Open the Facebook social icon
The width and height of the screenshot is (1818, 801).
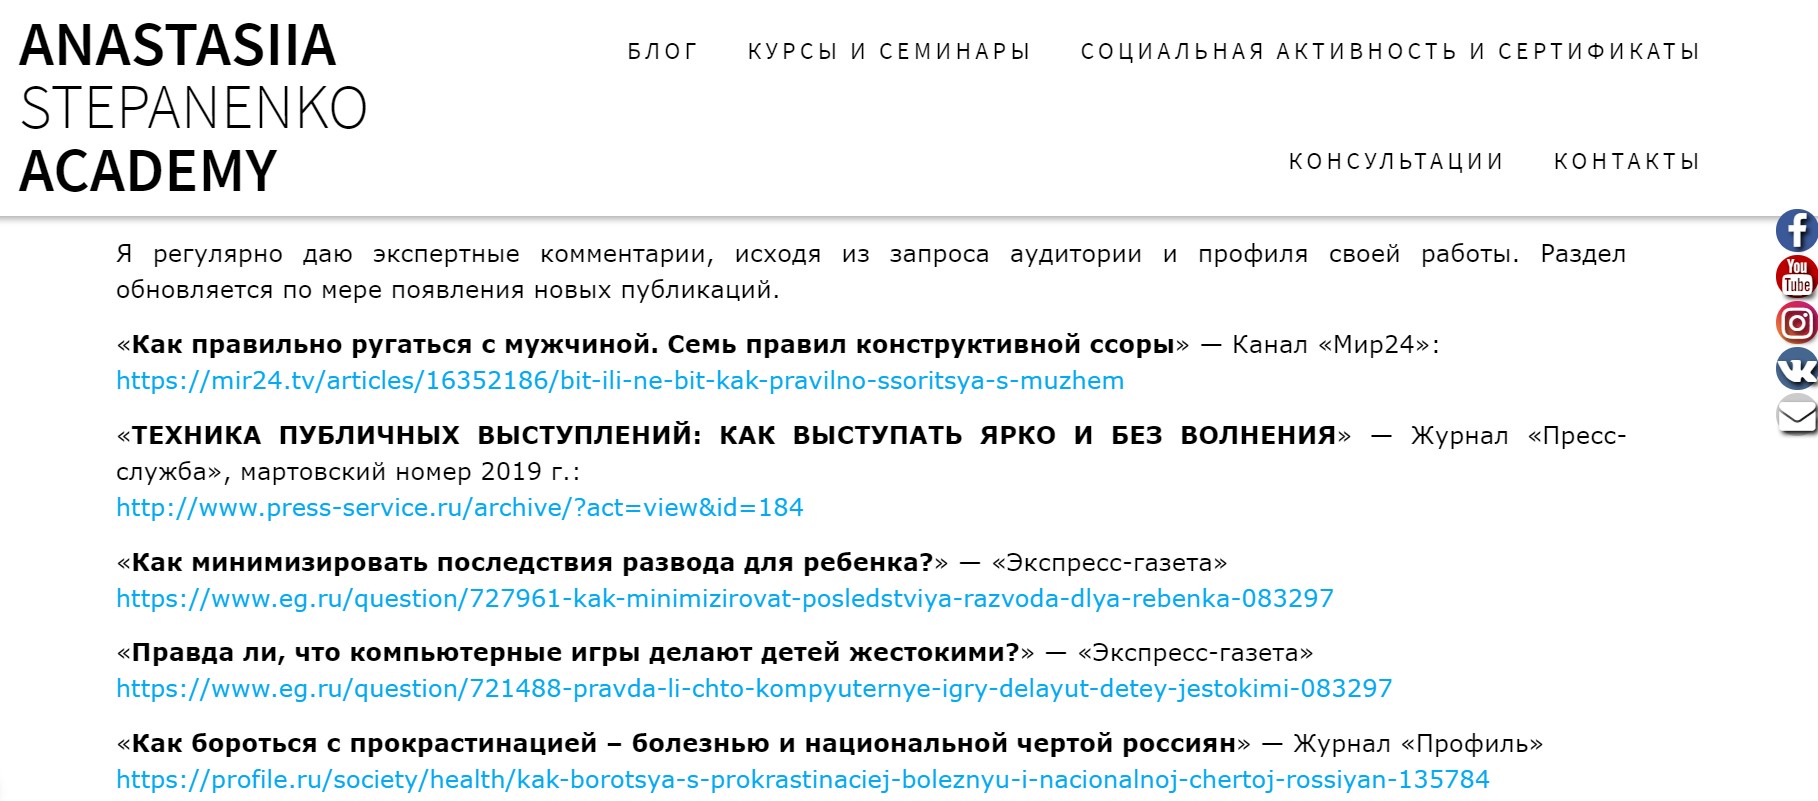pos(1796,231)
